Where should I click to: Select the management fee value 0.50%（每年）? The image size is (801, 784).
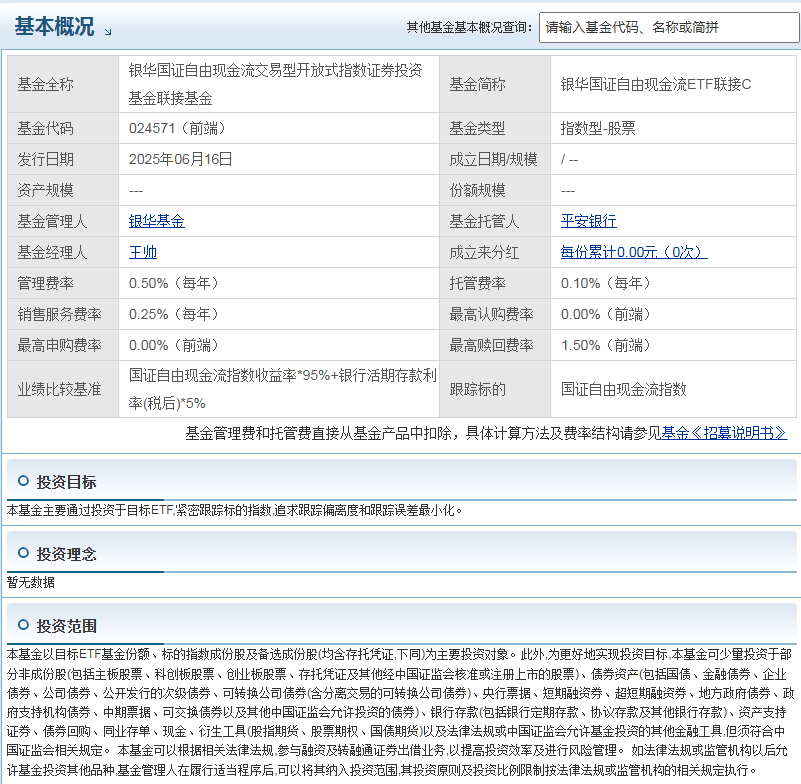point(174,283)
